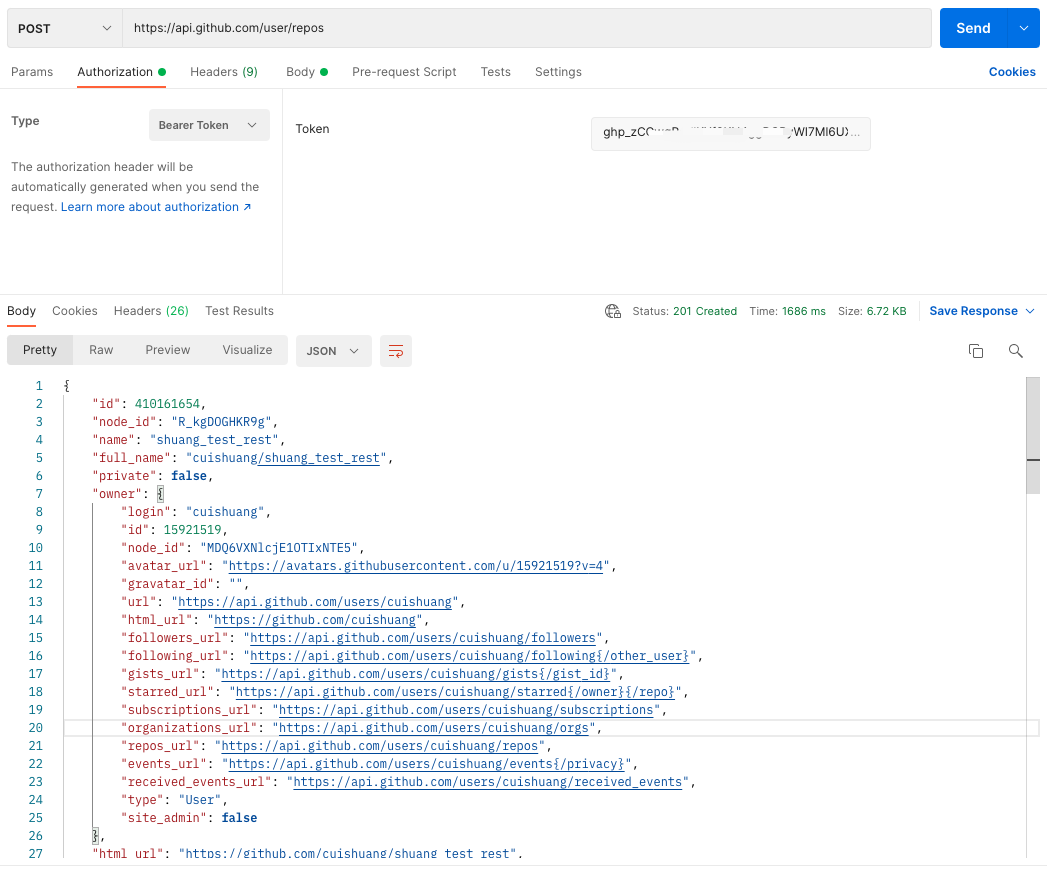Switch to the Raw view
This screenshot has width=1047, height=869.
[101, 350]
